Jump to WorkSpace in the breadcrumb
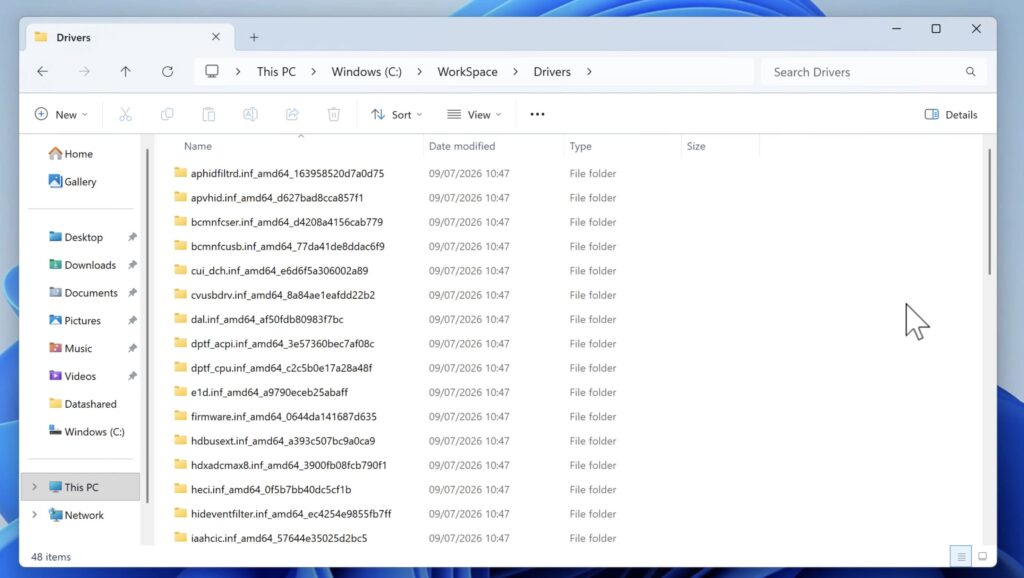Screen dimensions: 1024x578 (x=468, y=72)
